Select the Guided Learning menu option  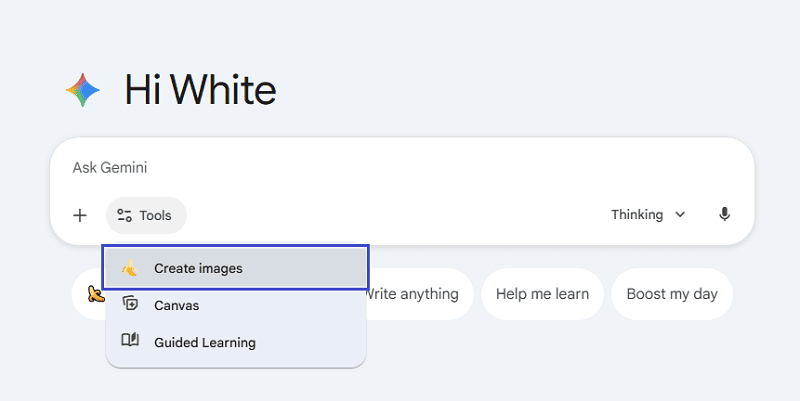click(204, 343)
